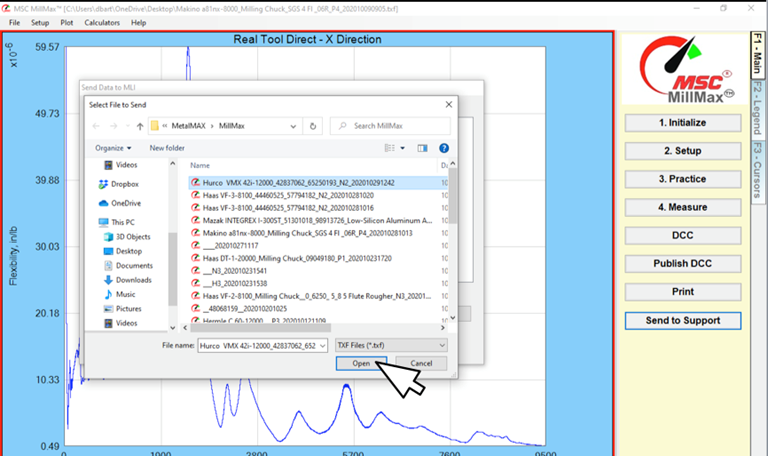Close the Select File to Send dialog
The width and height of the screenshot is (768, 456).
[x=449, y=104]
